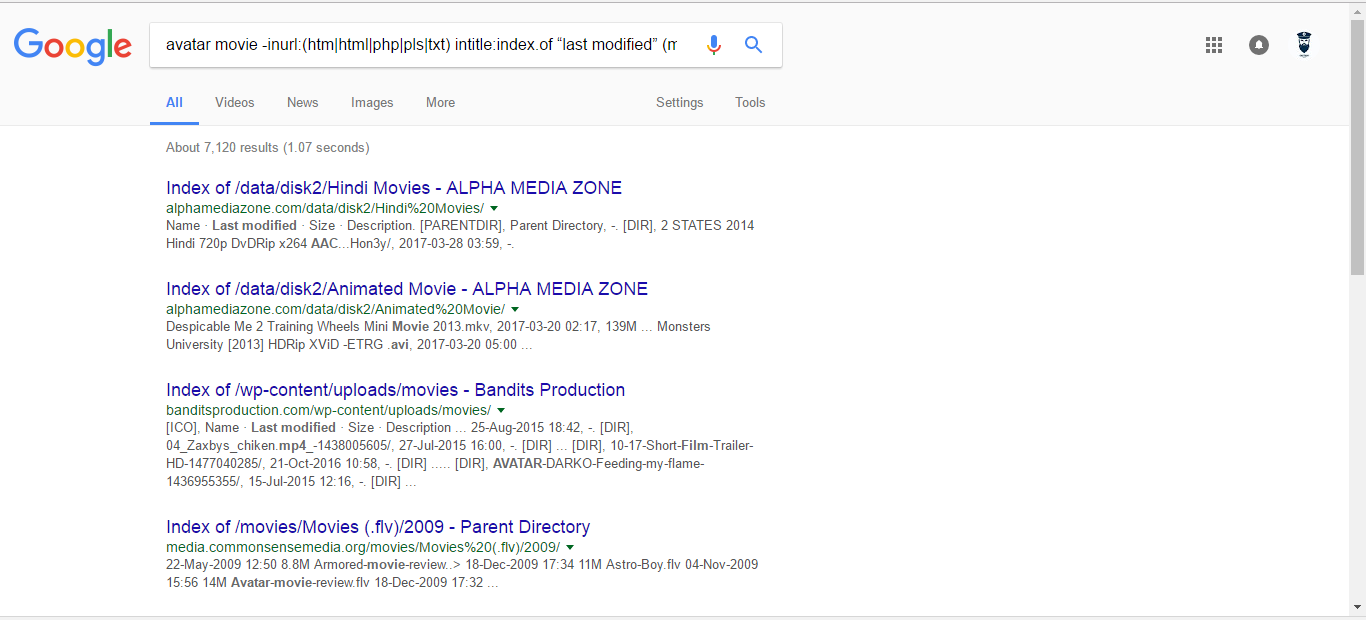
Task: Click 'AVATAR-DARKO-Feeding-my-flame' snippet text
Action: [599, 463]
